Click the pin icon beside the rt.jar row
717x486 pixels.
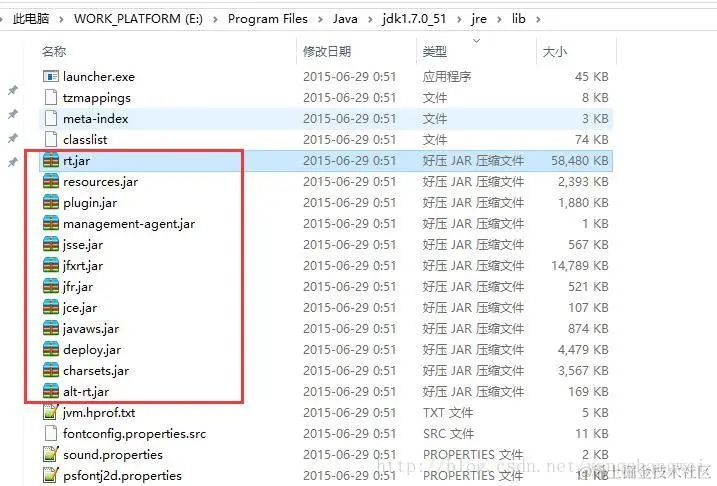point(13,162)
